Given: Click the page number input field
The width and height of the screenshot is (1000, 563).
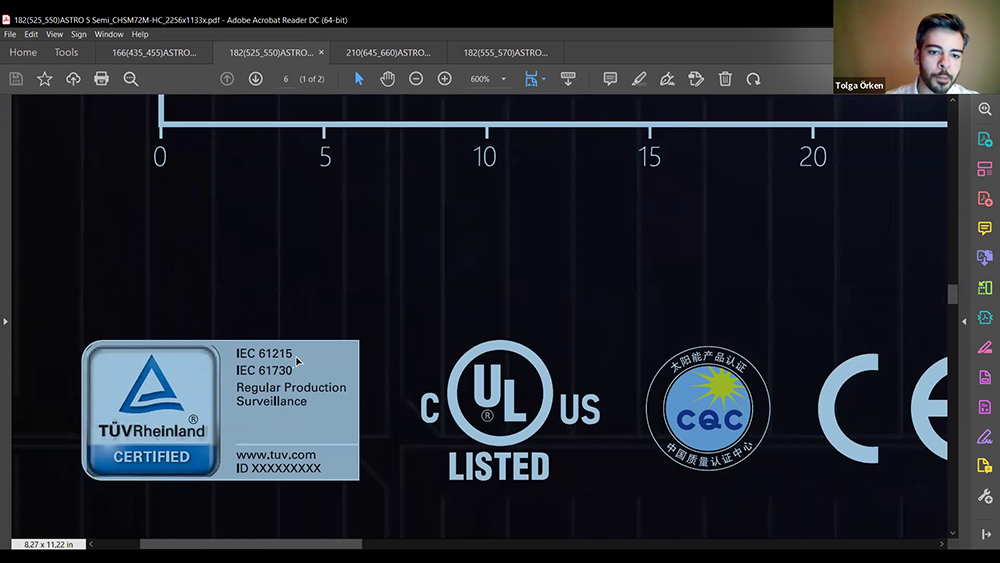Looking at the screenshot, I should 286,79.
